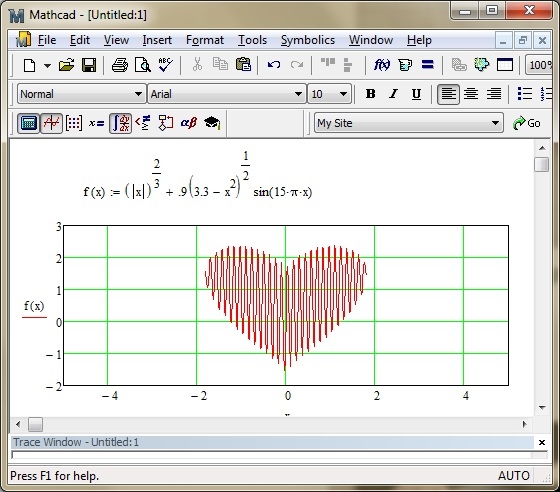Toggle the Calculator toolbar
Screen dimensions: 560x492
(x=28, y=123)
